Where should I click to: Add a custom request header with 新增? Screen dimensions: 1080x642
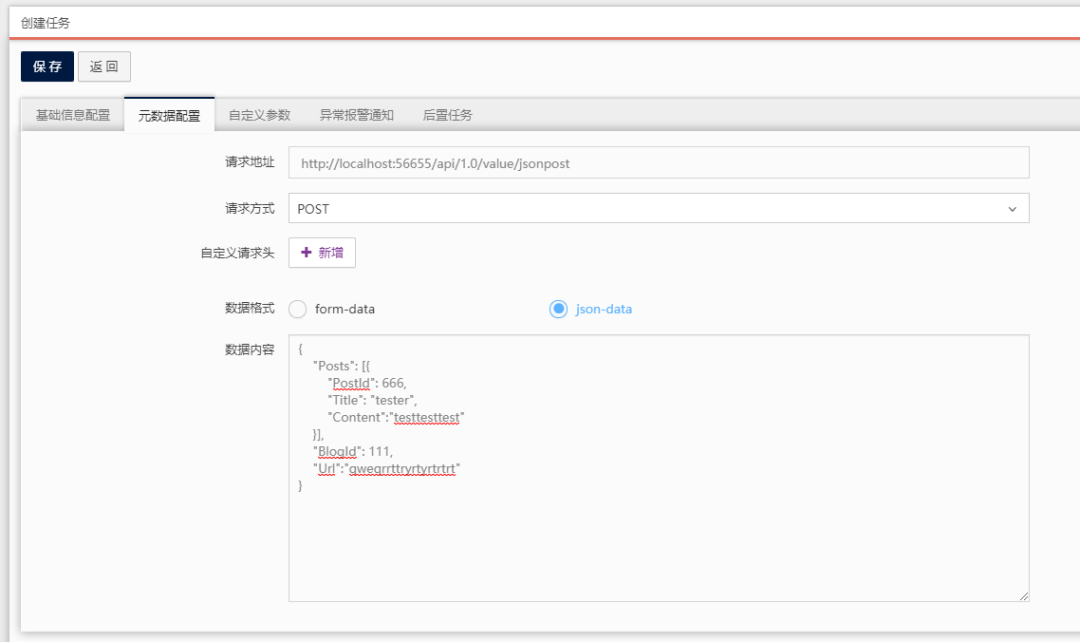pos(322,253)
